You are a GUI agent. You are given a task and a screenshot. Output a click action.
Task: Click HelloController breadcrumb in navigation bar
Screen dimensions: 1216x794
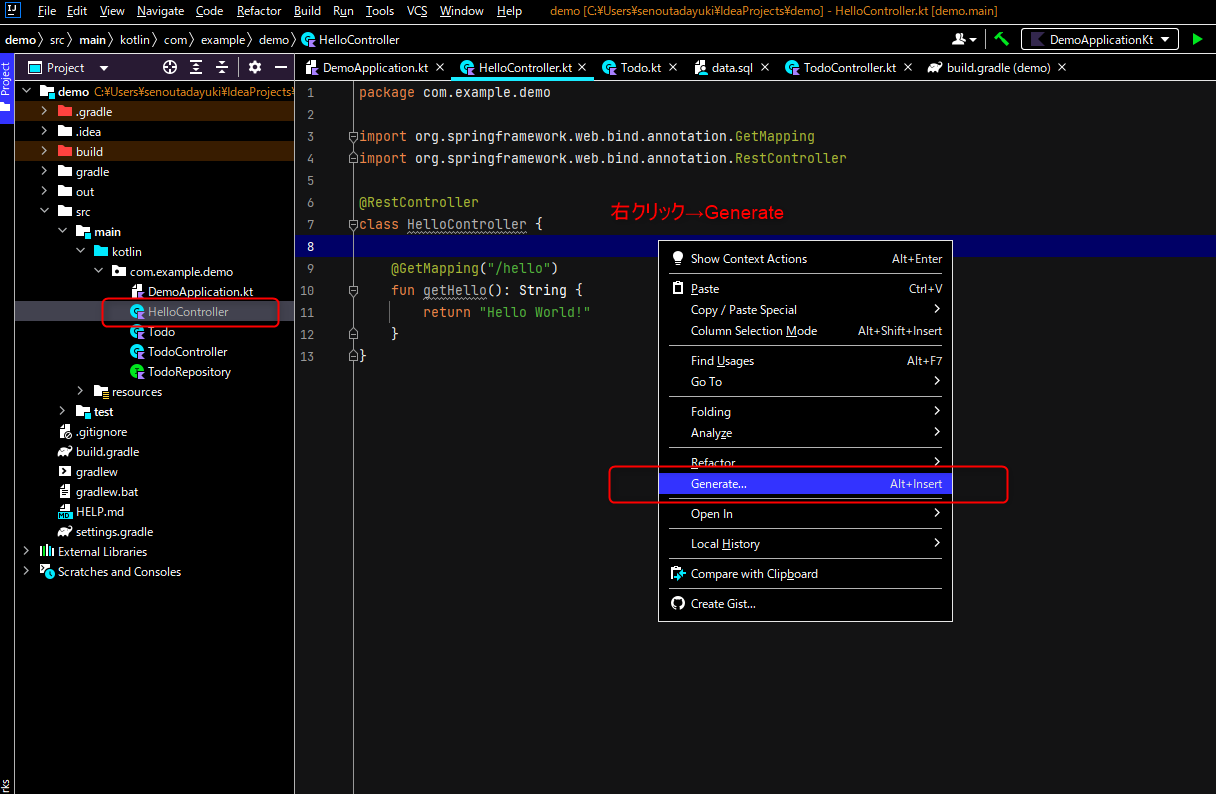(x=350, y=40)
